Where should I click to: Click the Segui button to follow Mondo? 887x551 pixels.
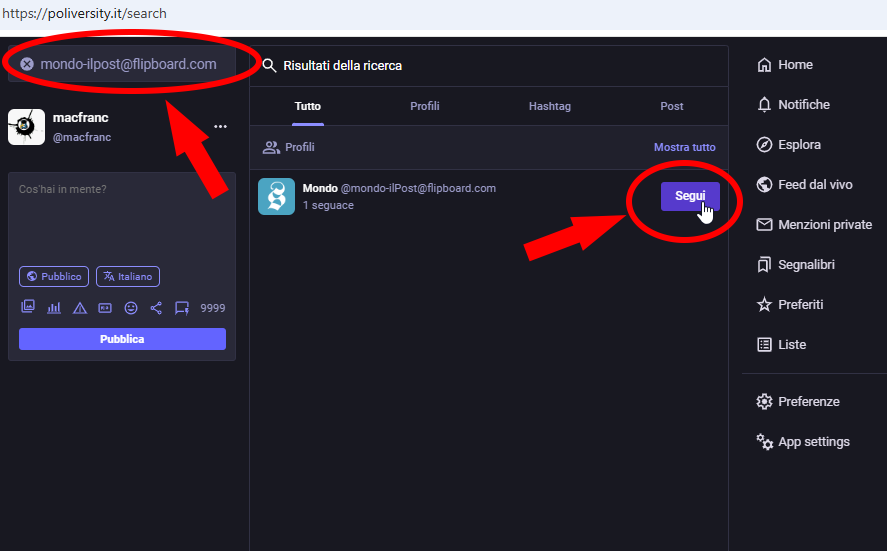(x=690, y=196)
